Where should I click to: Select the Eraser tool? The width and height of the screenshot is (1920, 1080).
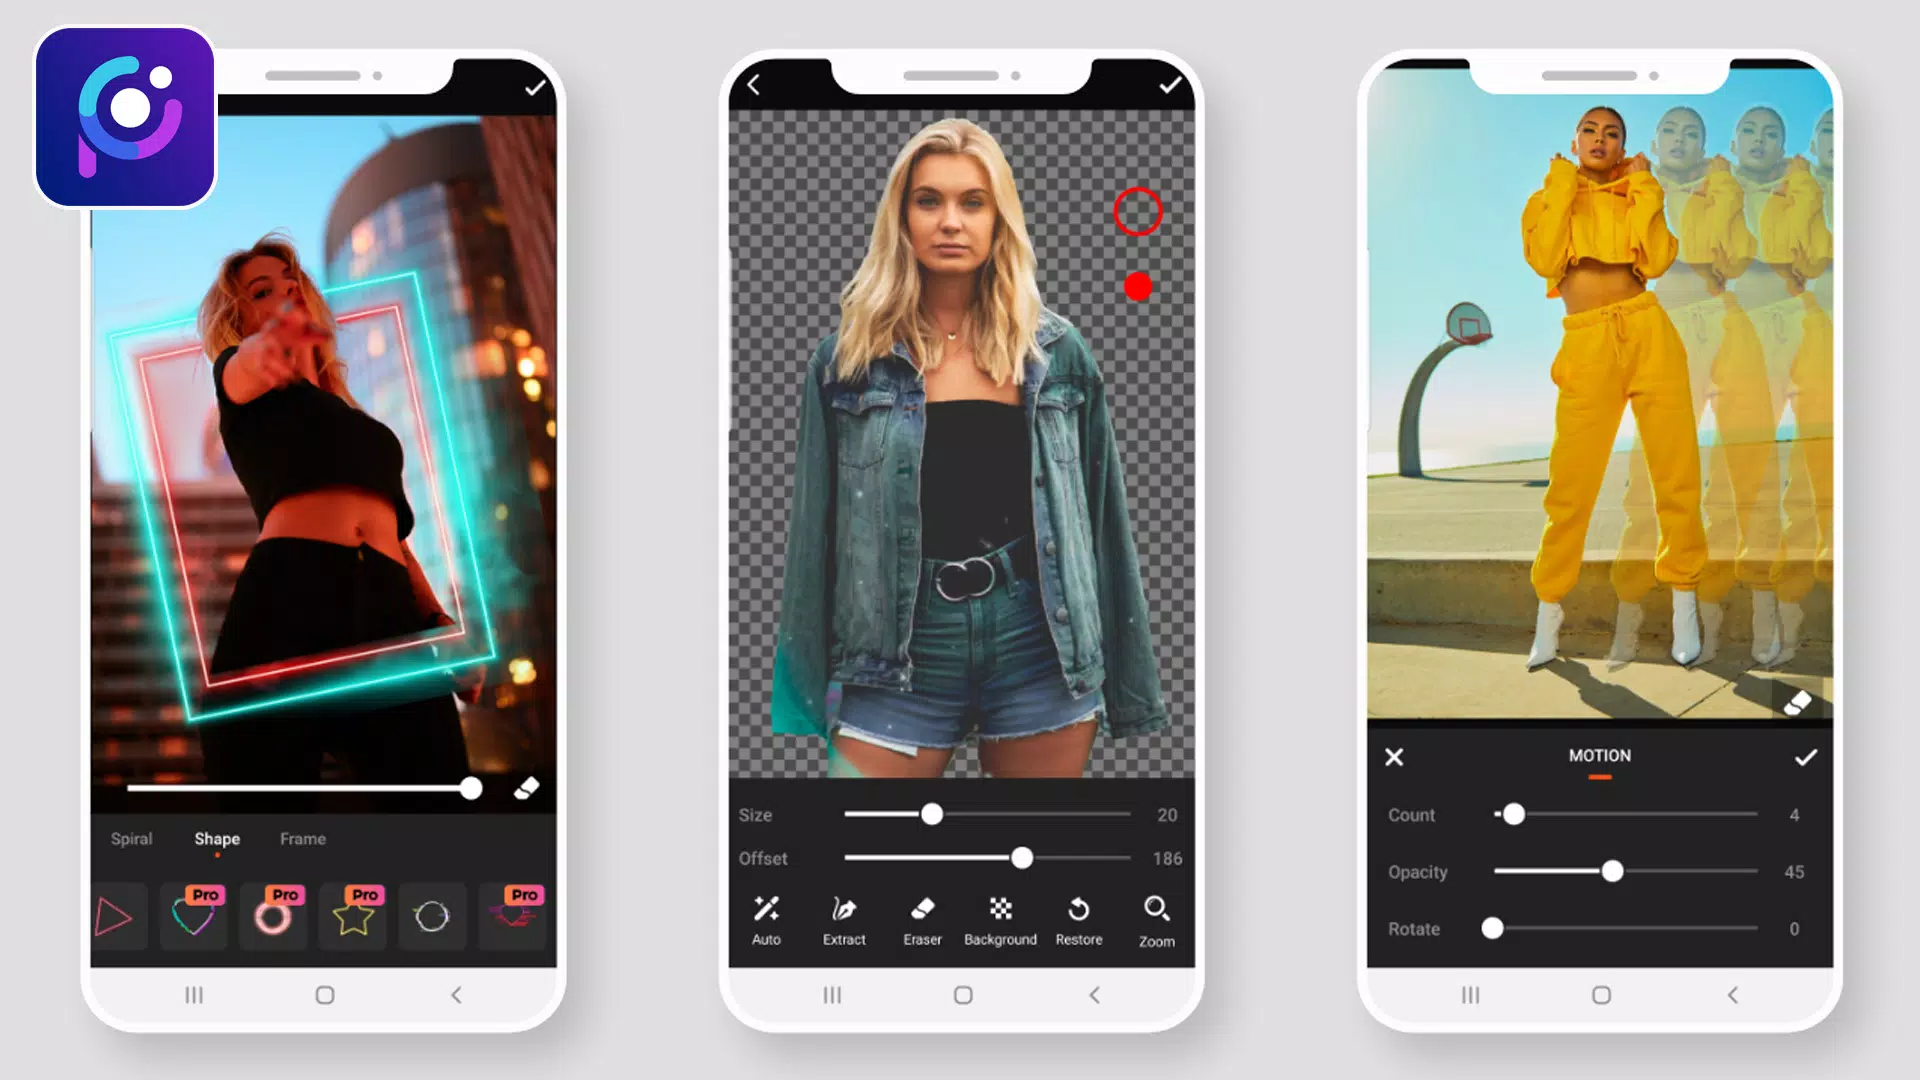920,919
